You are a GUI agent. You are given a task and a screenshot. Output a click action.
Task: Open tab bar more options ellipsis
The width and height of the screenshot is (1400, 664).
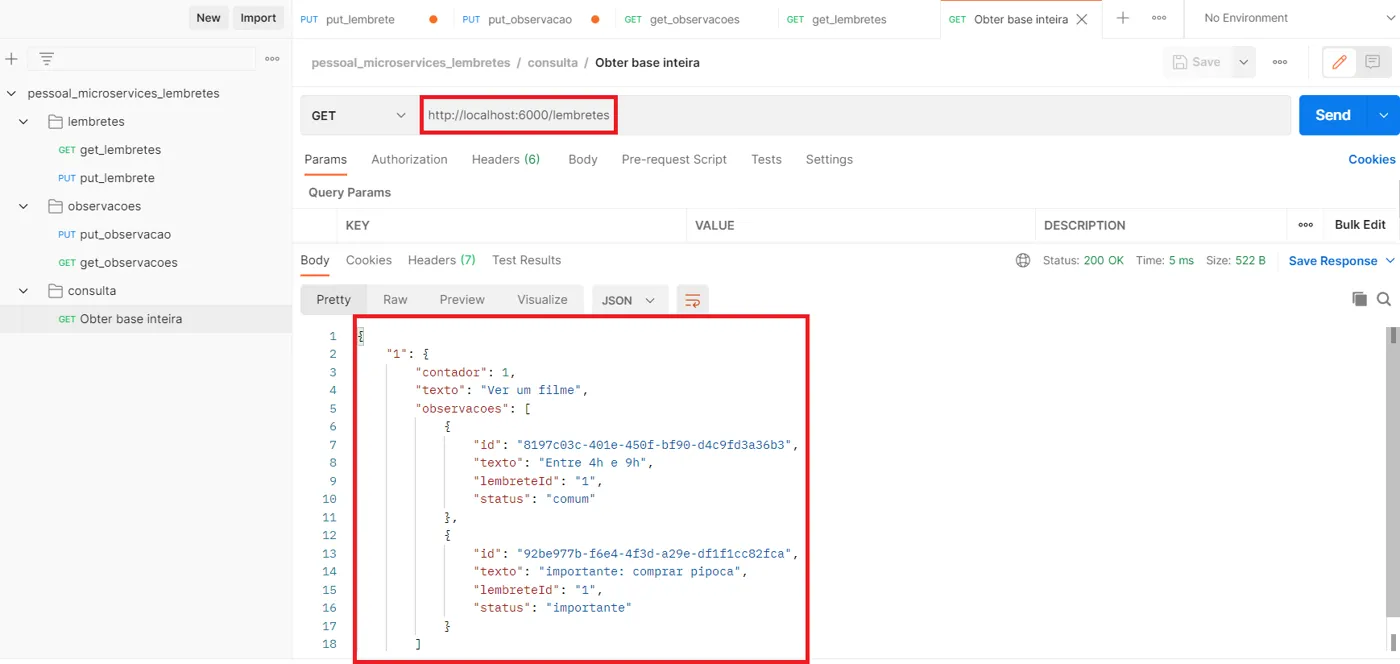(x=1159, y=18)
